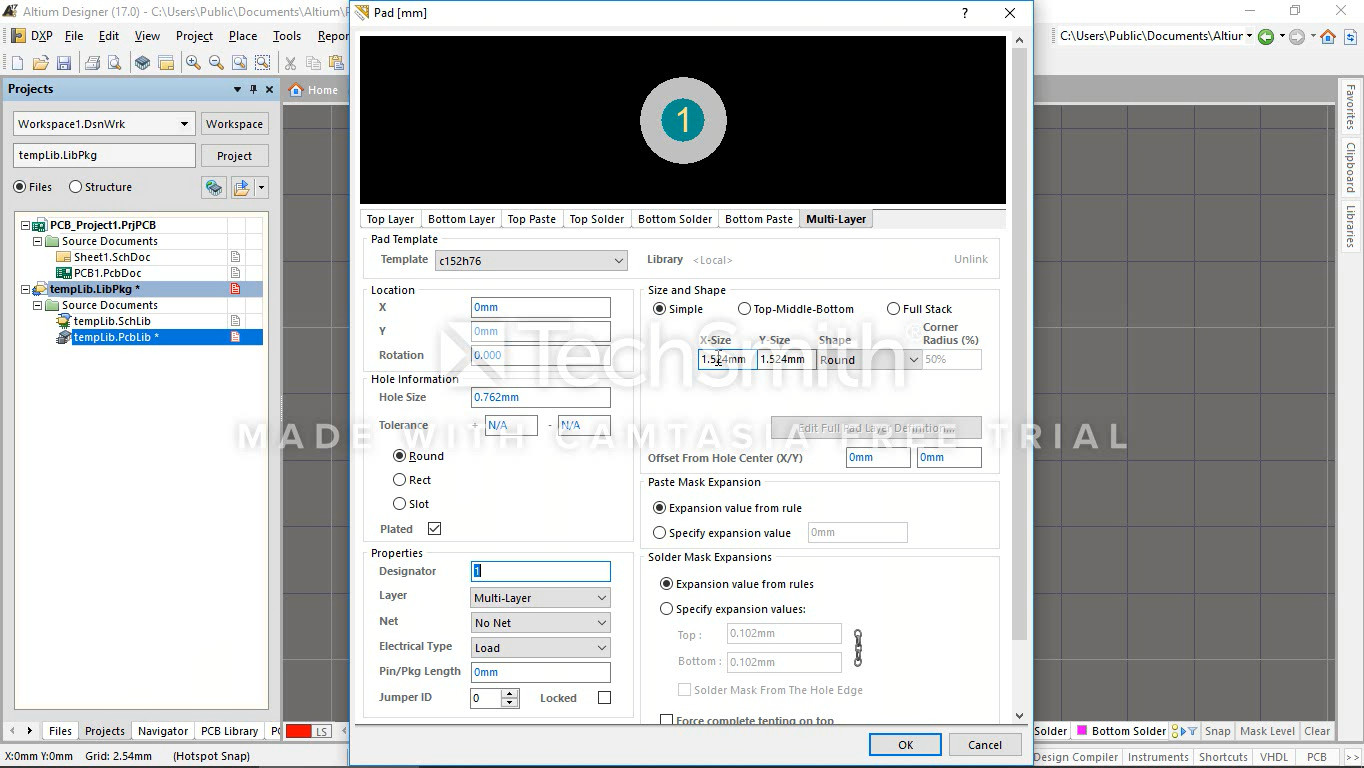This screenshot has height=768, width=1364.
Task: Click the Home page icon in navigation bar
Action: click(1328, 36)
